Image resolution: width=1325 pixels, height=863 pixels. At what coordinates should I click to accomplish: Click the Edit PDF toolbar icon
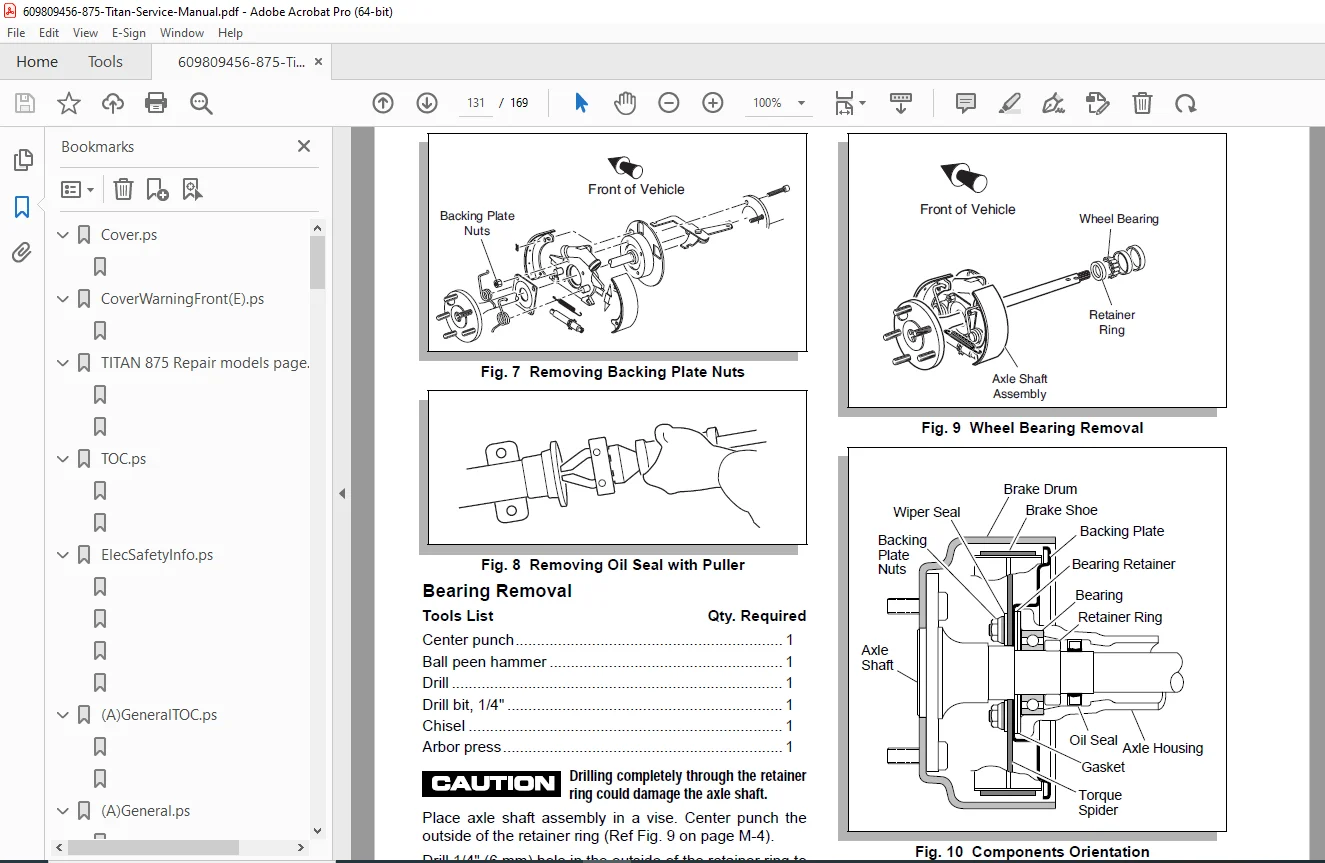(1097, 103)
